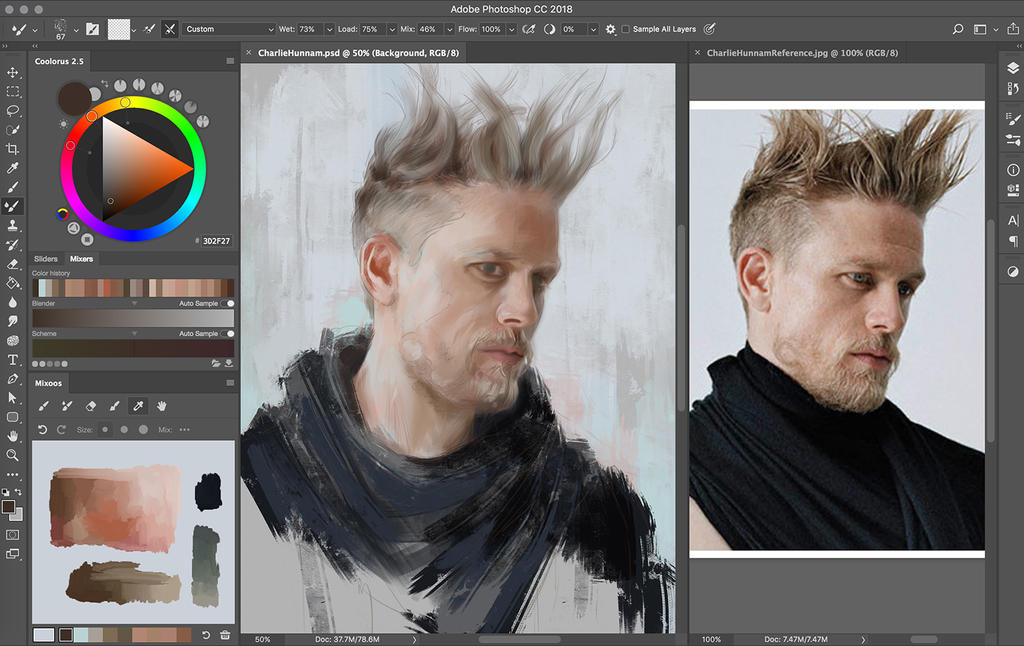Clear the Mixoos canvas with the trash icon
The image size is (1024, 646).
225,635
